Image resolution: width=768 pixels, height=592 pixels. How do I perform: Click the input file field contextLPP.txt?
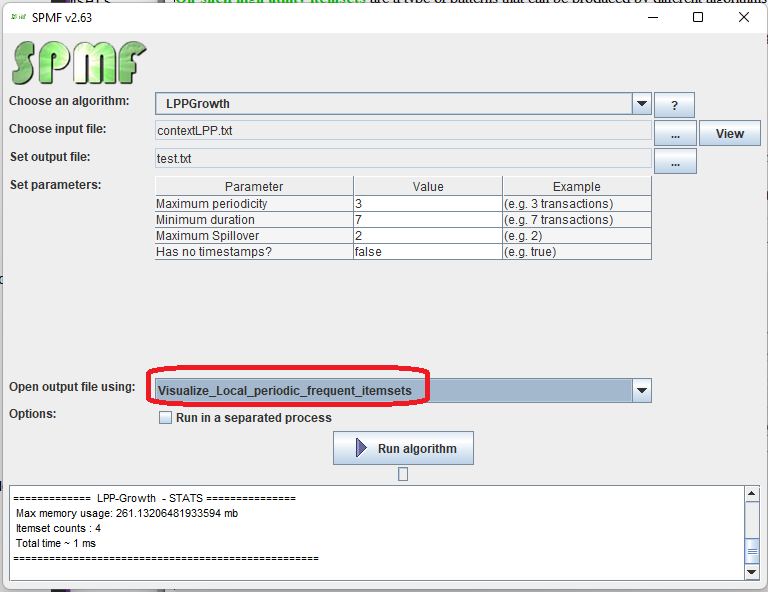403,130
